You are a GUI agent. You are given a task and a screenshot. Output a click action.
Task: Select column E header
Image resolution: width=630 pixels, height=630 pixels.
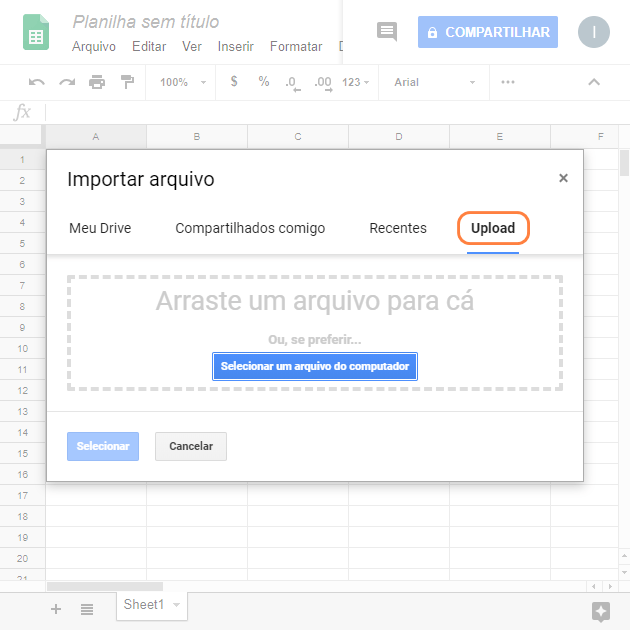[499, 137]
